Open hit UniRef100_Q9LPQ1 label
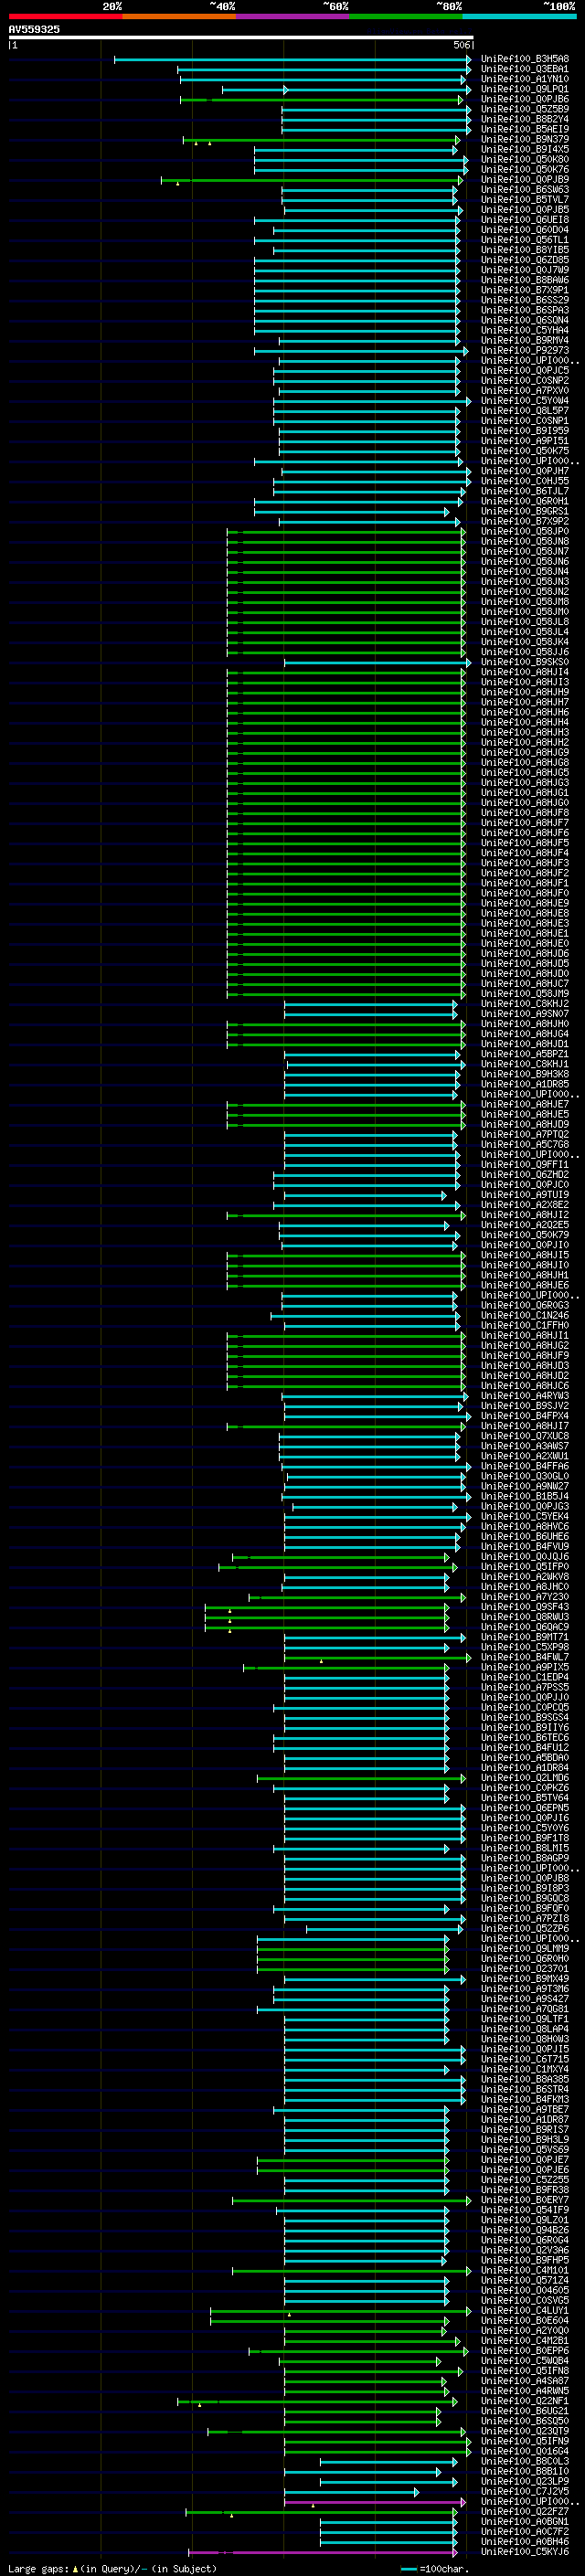This screenshot has height=2576, width=585. point(525,89)
